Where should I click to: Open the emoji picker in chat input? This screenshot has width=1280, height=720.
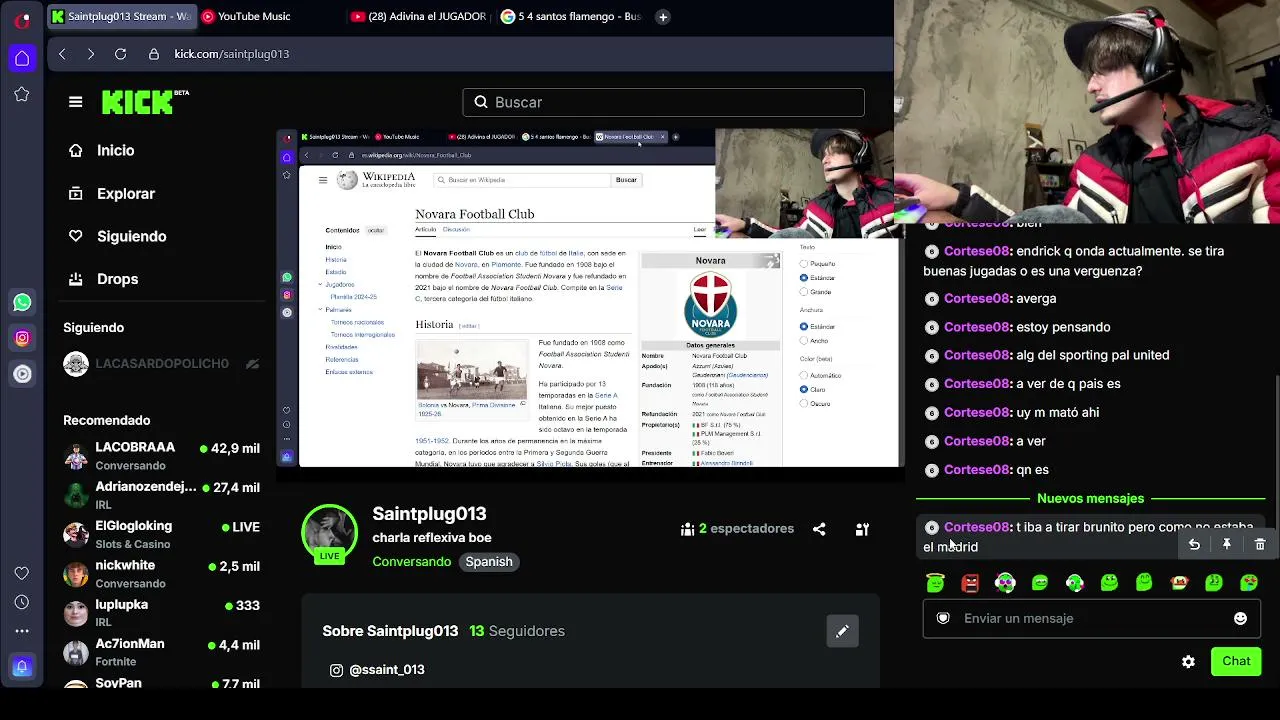coord(1240,618)
